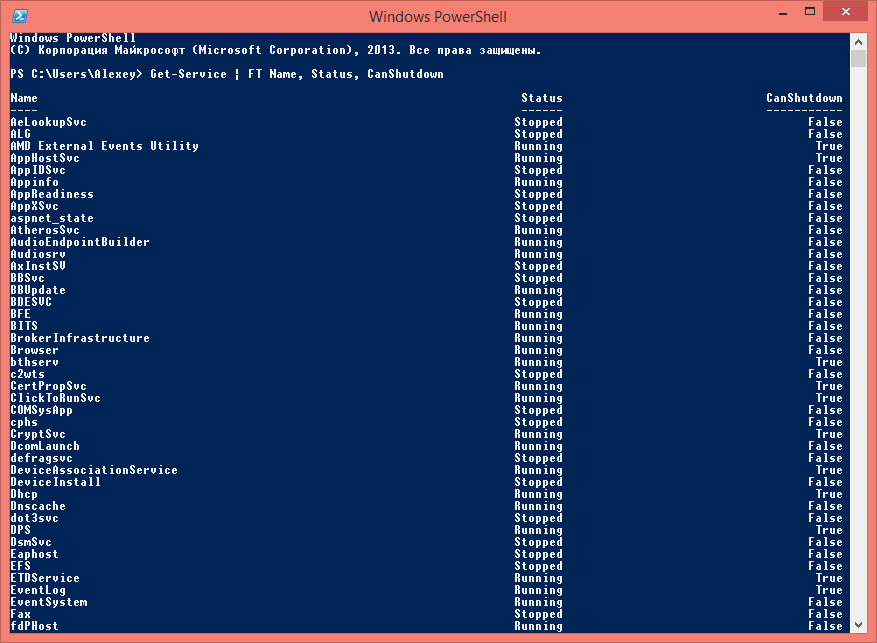Click the Running status of bthserv
877x643 pixels.
[x=539, y=362]
